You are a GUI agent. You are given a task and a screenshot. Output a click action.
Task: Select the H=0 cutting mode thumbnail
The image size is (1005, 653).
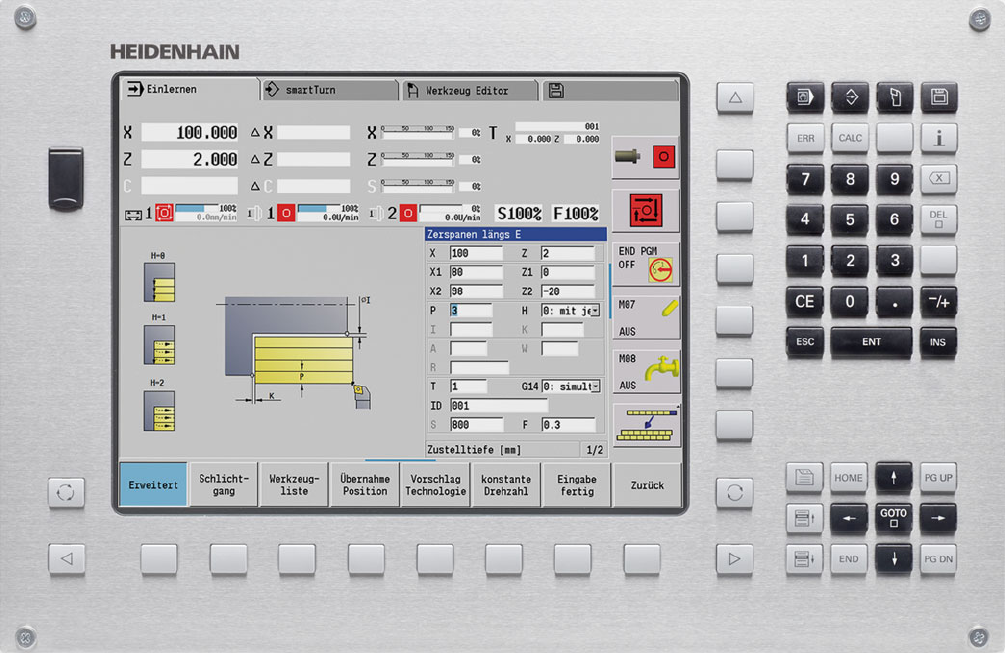(159, 282)
